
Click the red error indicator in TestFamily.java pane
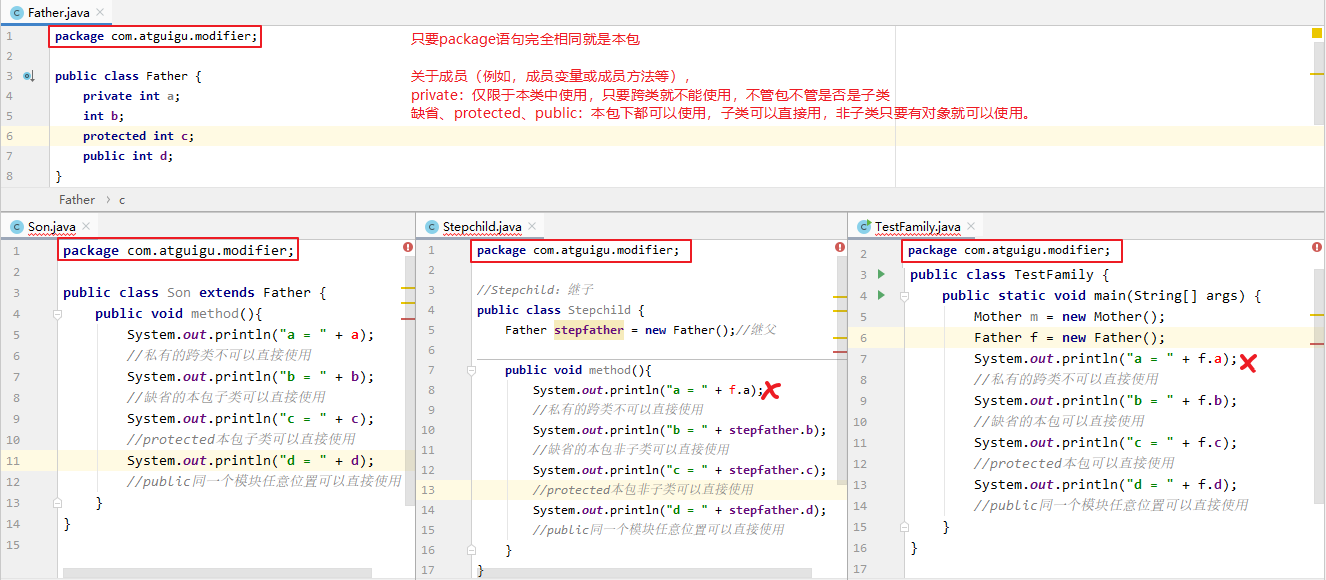tap(1317, 246)
